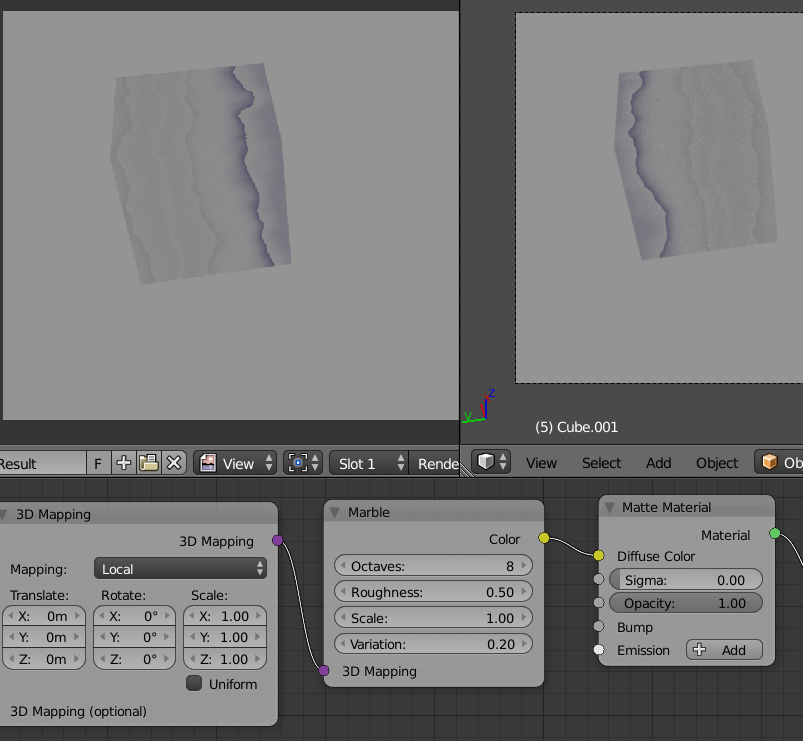The height and width of the screenshot is (741, 803).
Task: Click the 3D Mapping purple output socket
Action: (x=277, y=540)
